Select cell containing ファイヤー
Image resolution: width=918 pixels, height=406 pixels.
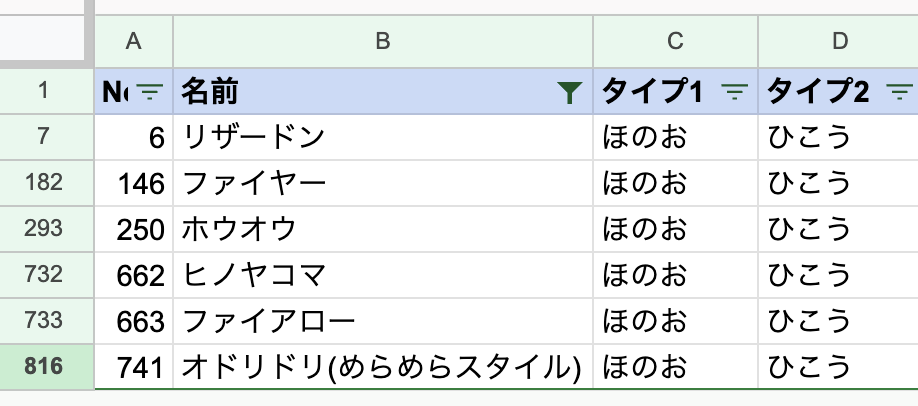point(383,183)
